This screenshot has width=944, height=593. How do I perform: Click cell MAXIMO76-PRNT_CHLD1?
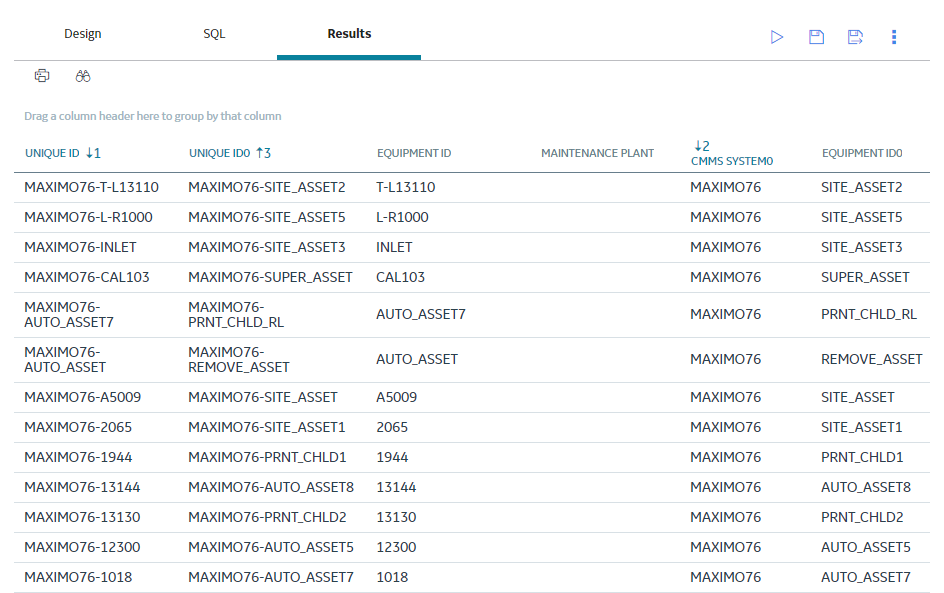[x=267, y=458]
